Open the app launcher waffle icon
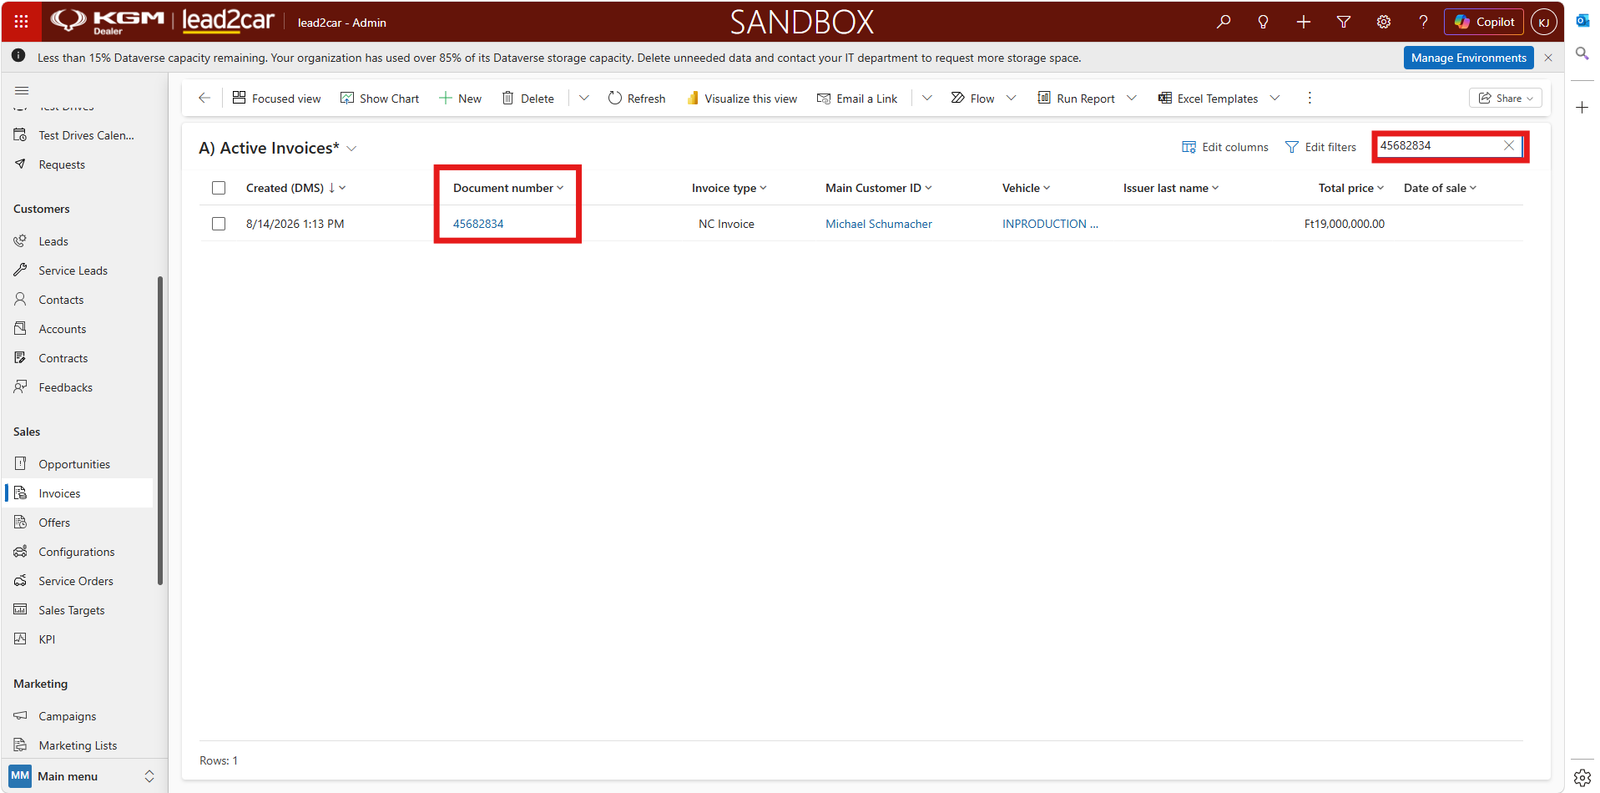The image size is (1600, 793). 21,21
